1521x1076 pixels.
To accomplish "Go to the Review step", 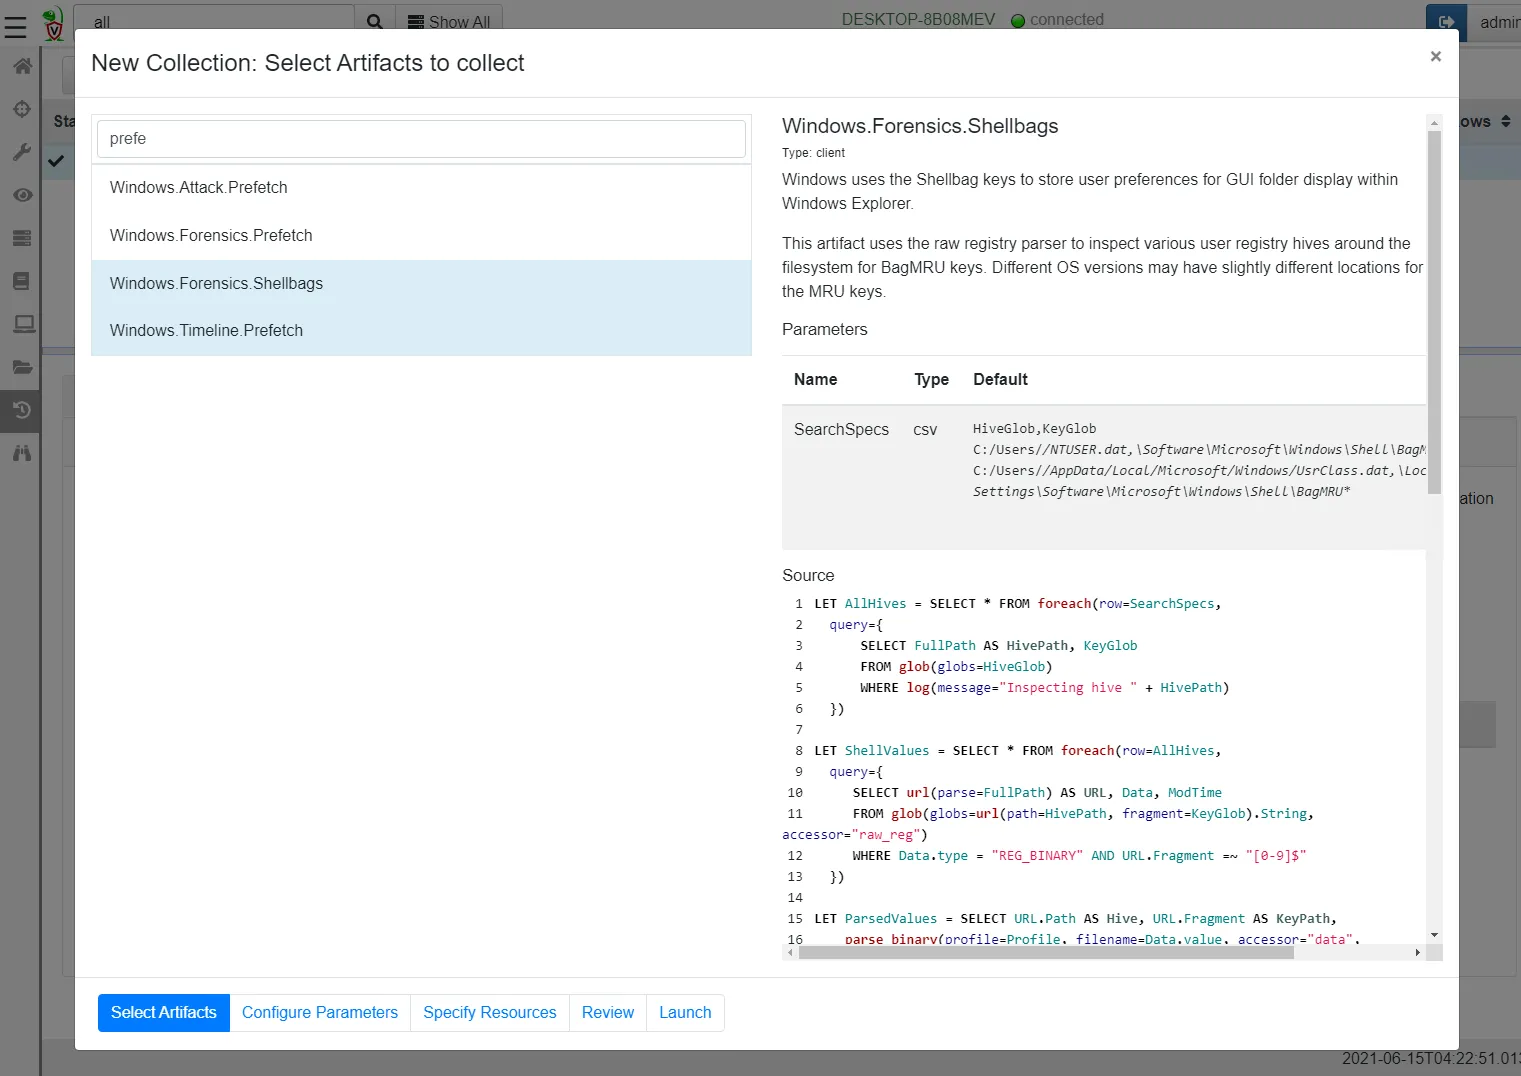I will tap(607, 1012).
